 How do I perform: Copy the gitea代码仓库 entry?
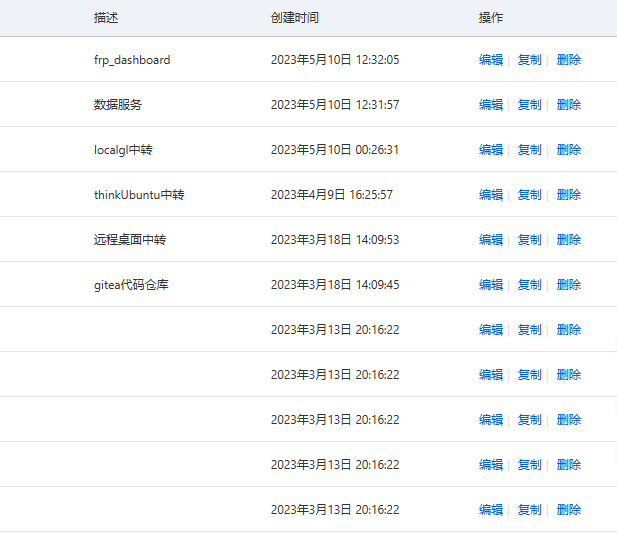529,285
